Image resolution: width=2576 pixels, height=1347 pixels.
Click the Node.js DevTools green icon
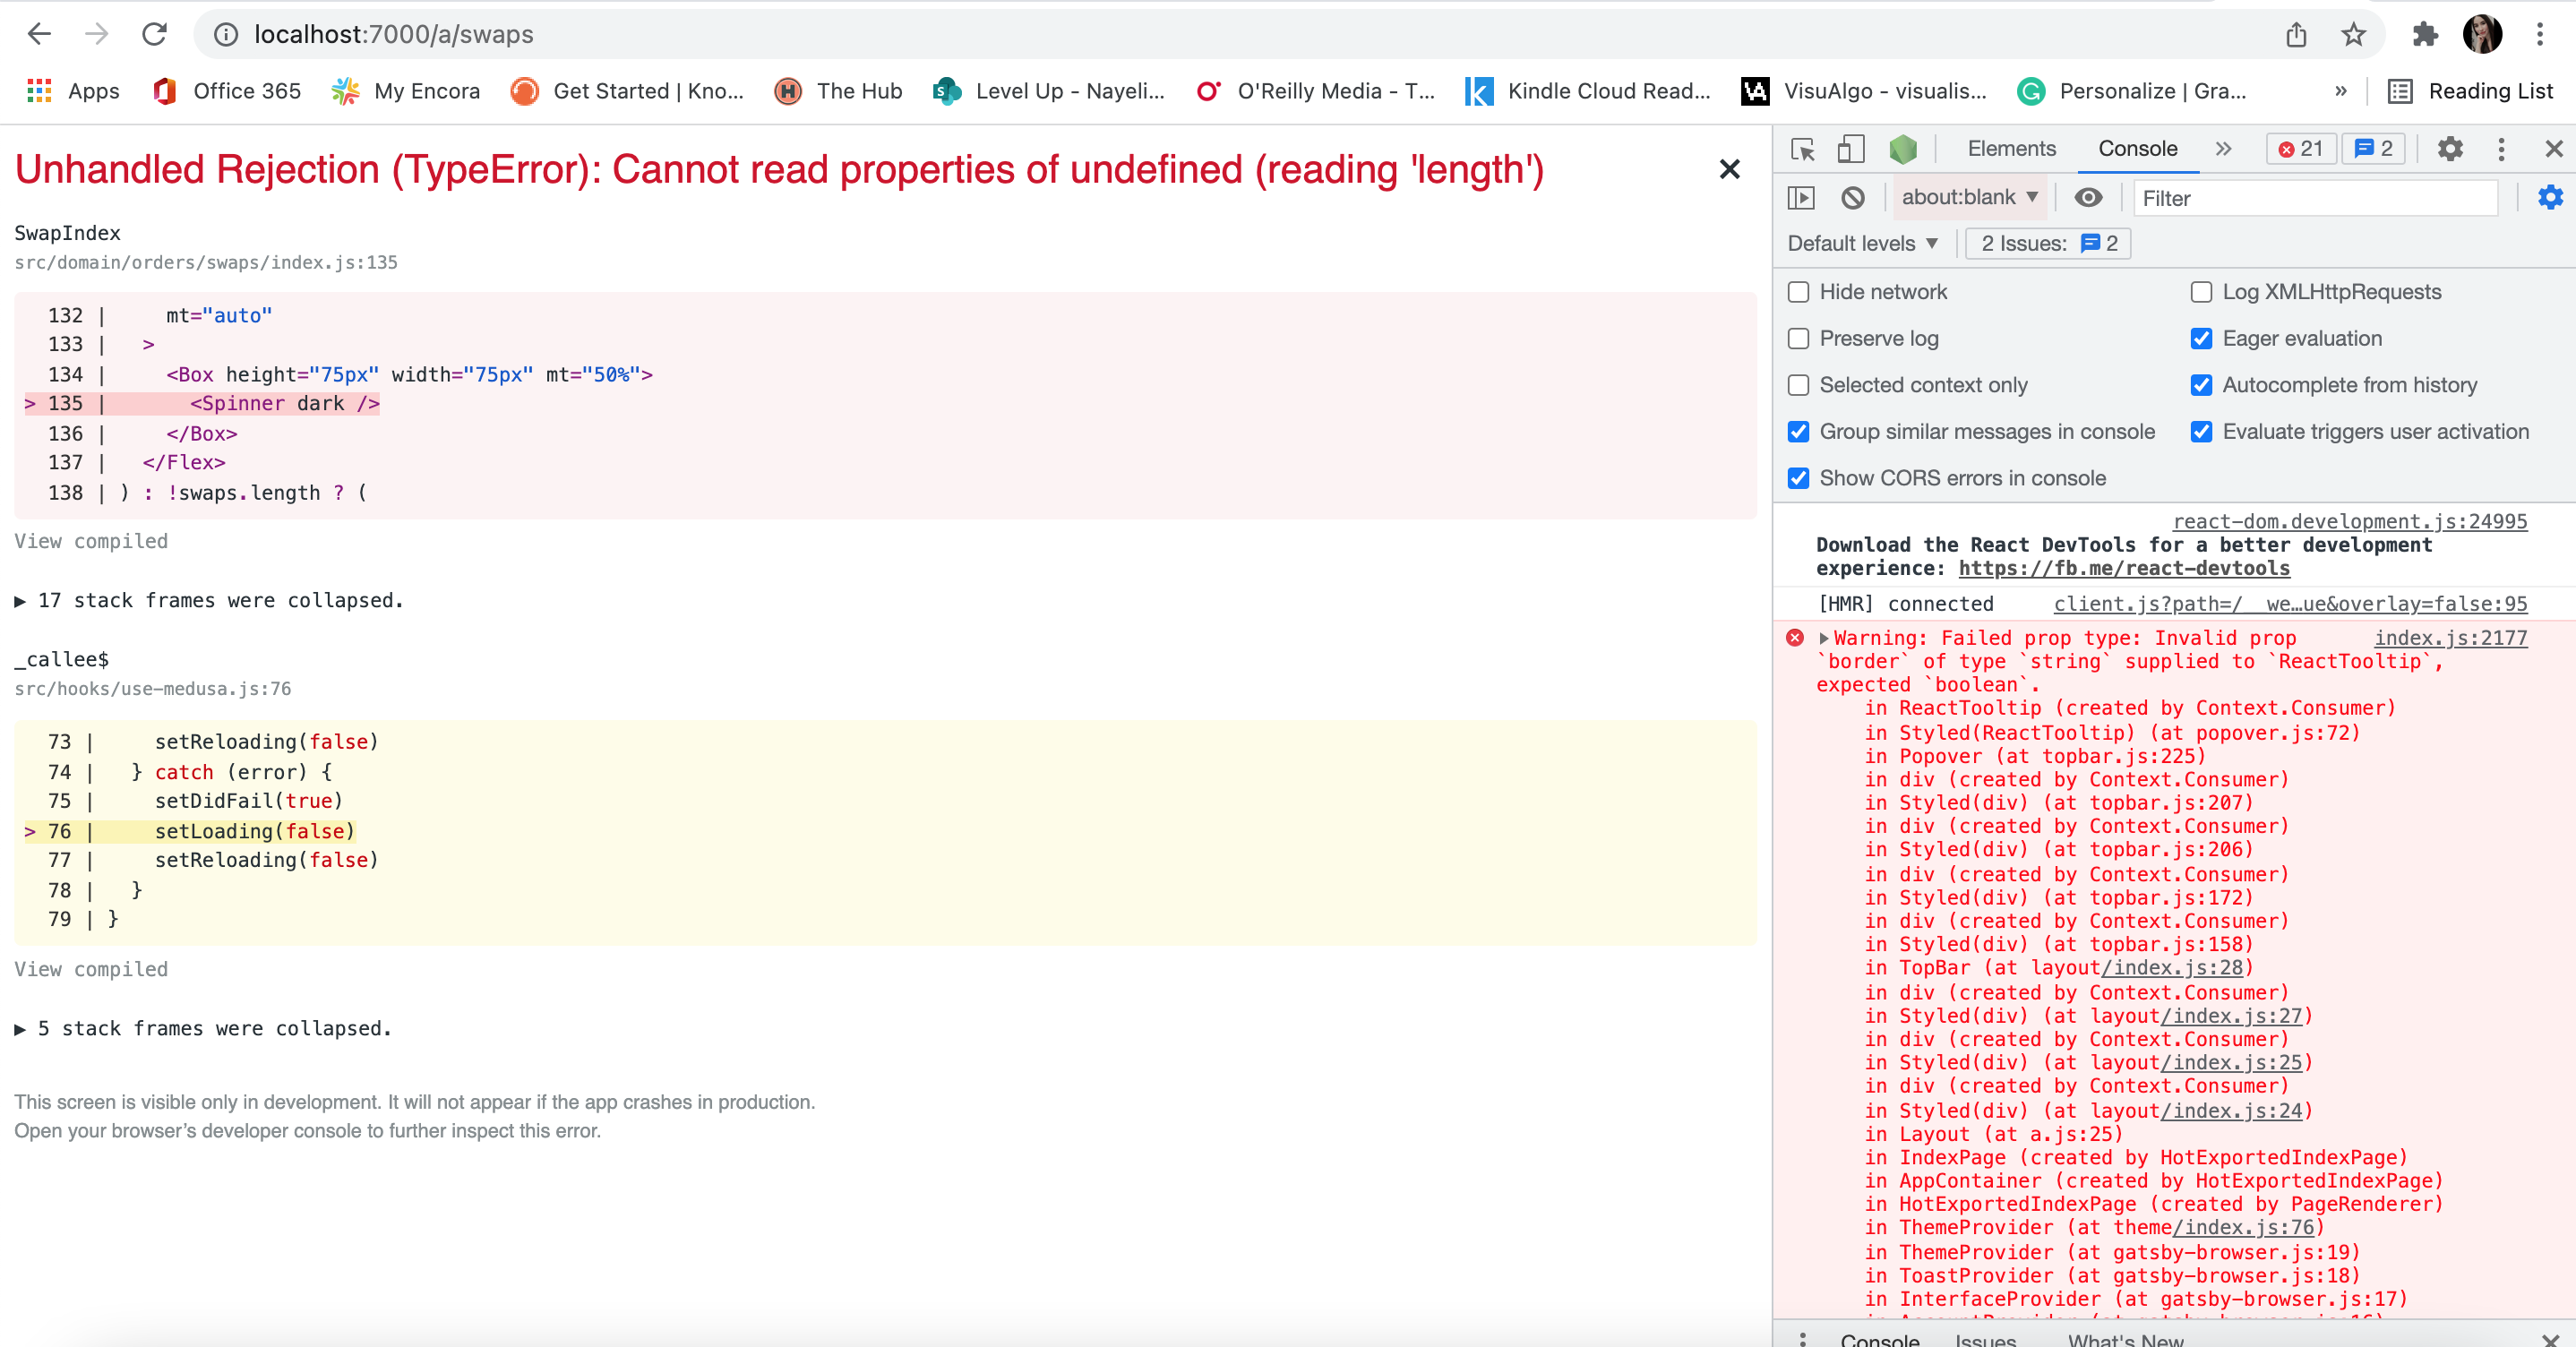click(x=1903, y=149)
